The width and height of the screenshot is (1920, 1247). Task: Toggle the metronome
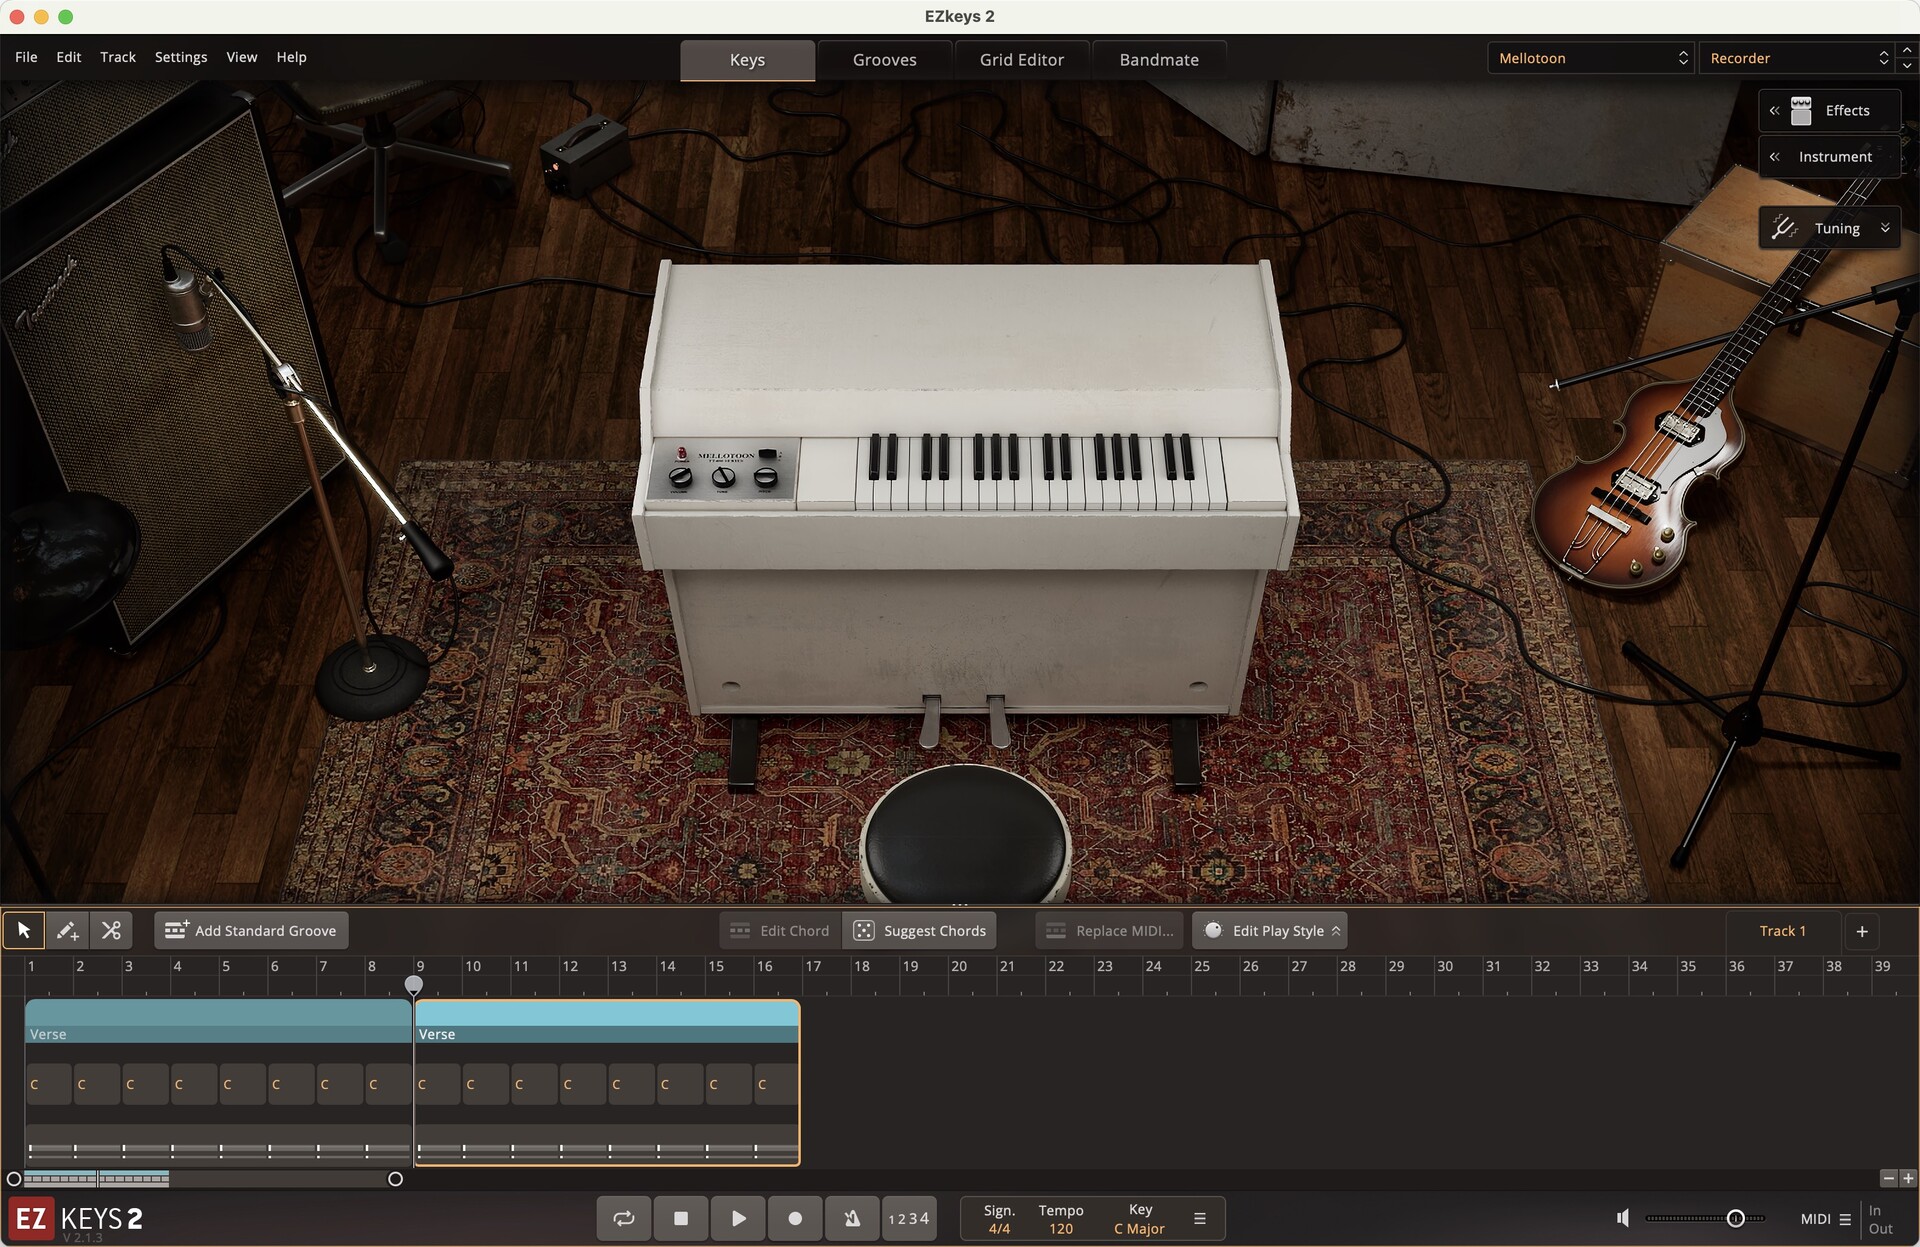point(852,1218)
